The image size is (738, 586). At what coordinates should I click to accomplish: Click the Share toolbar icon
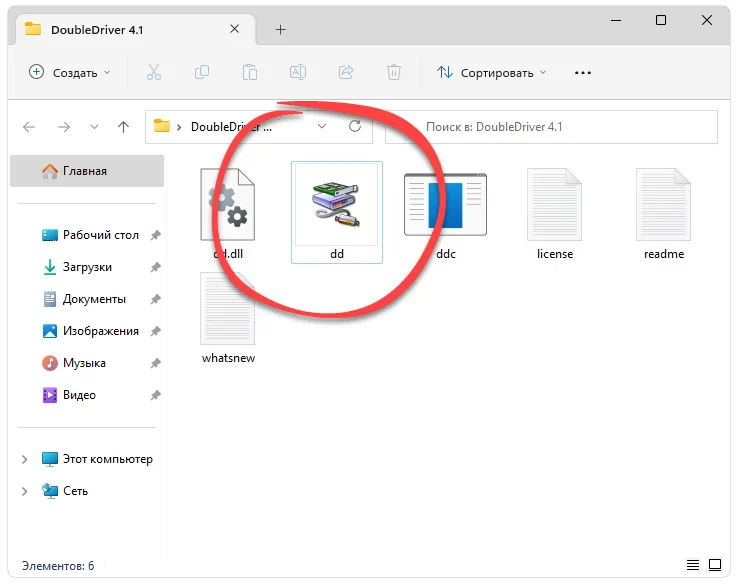[x=346, y=72]
